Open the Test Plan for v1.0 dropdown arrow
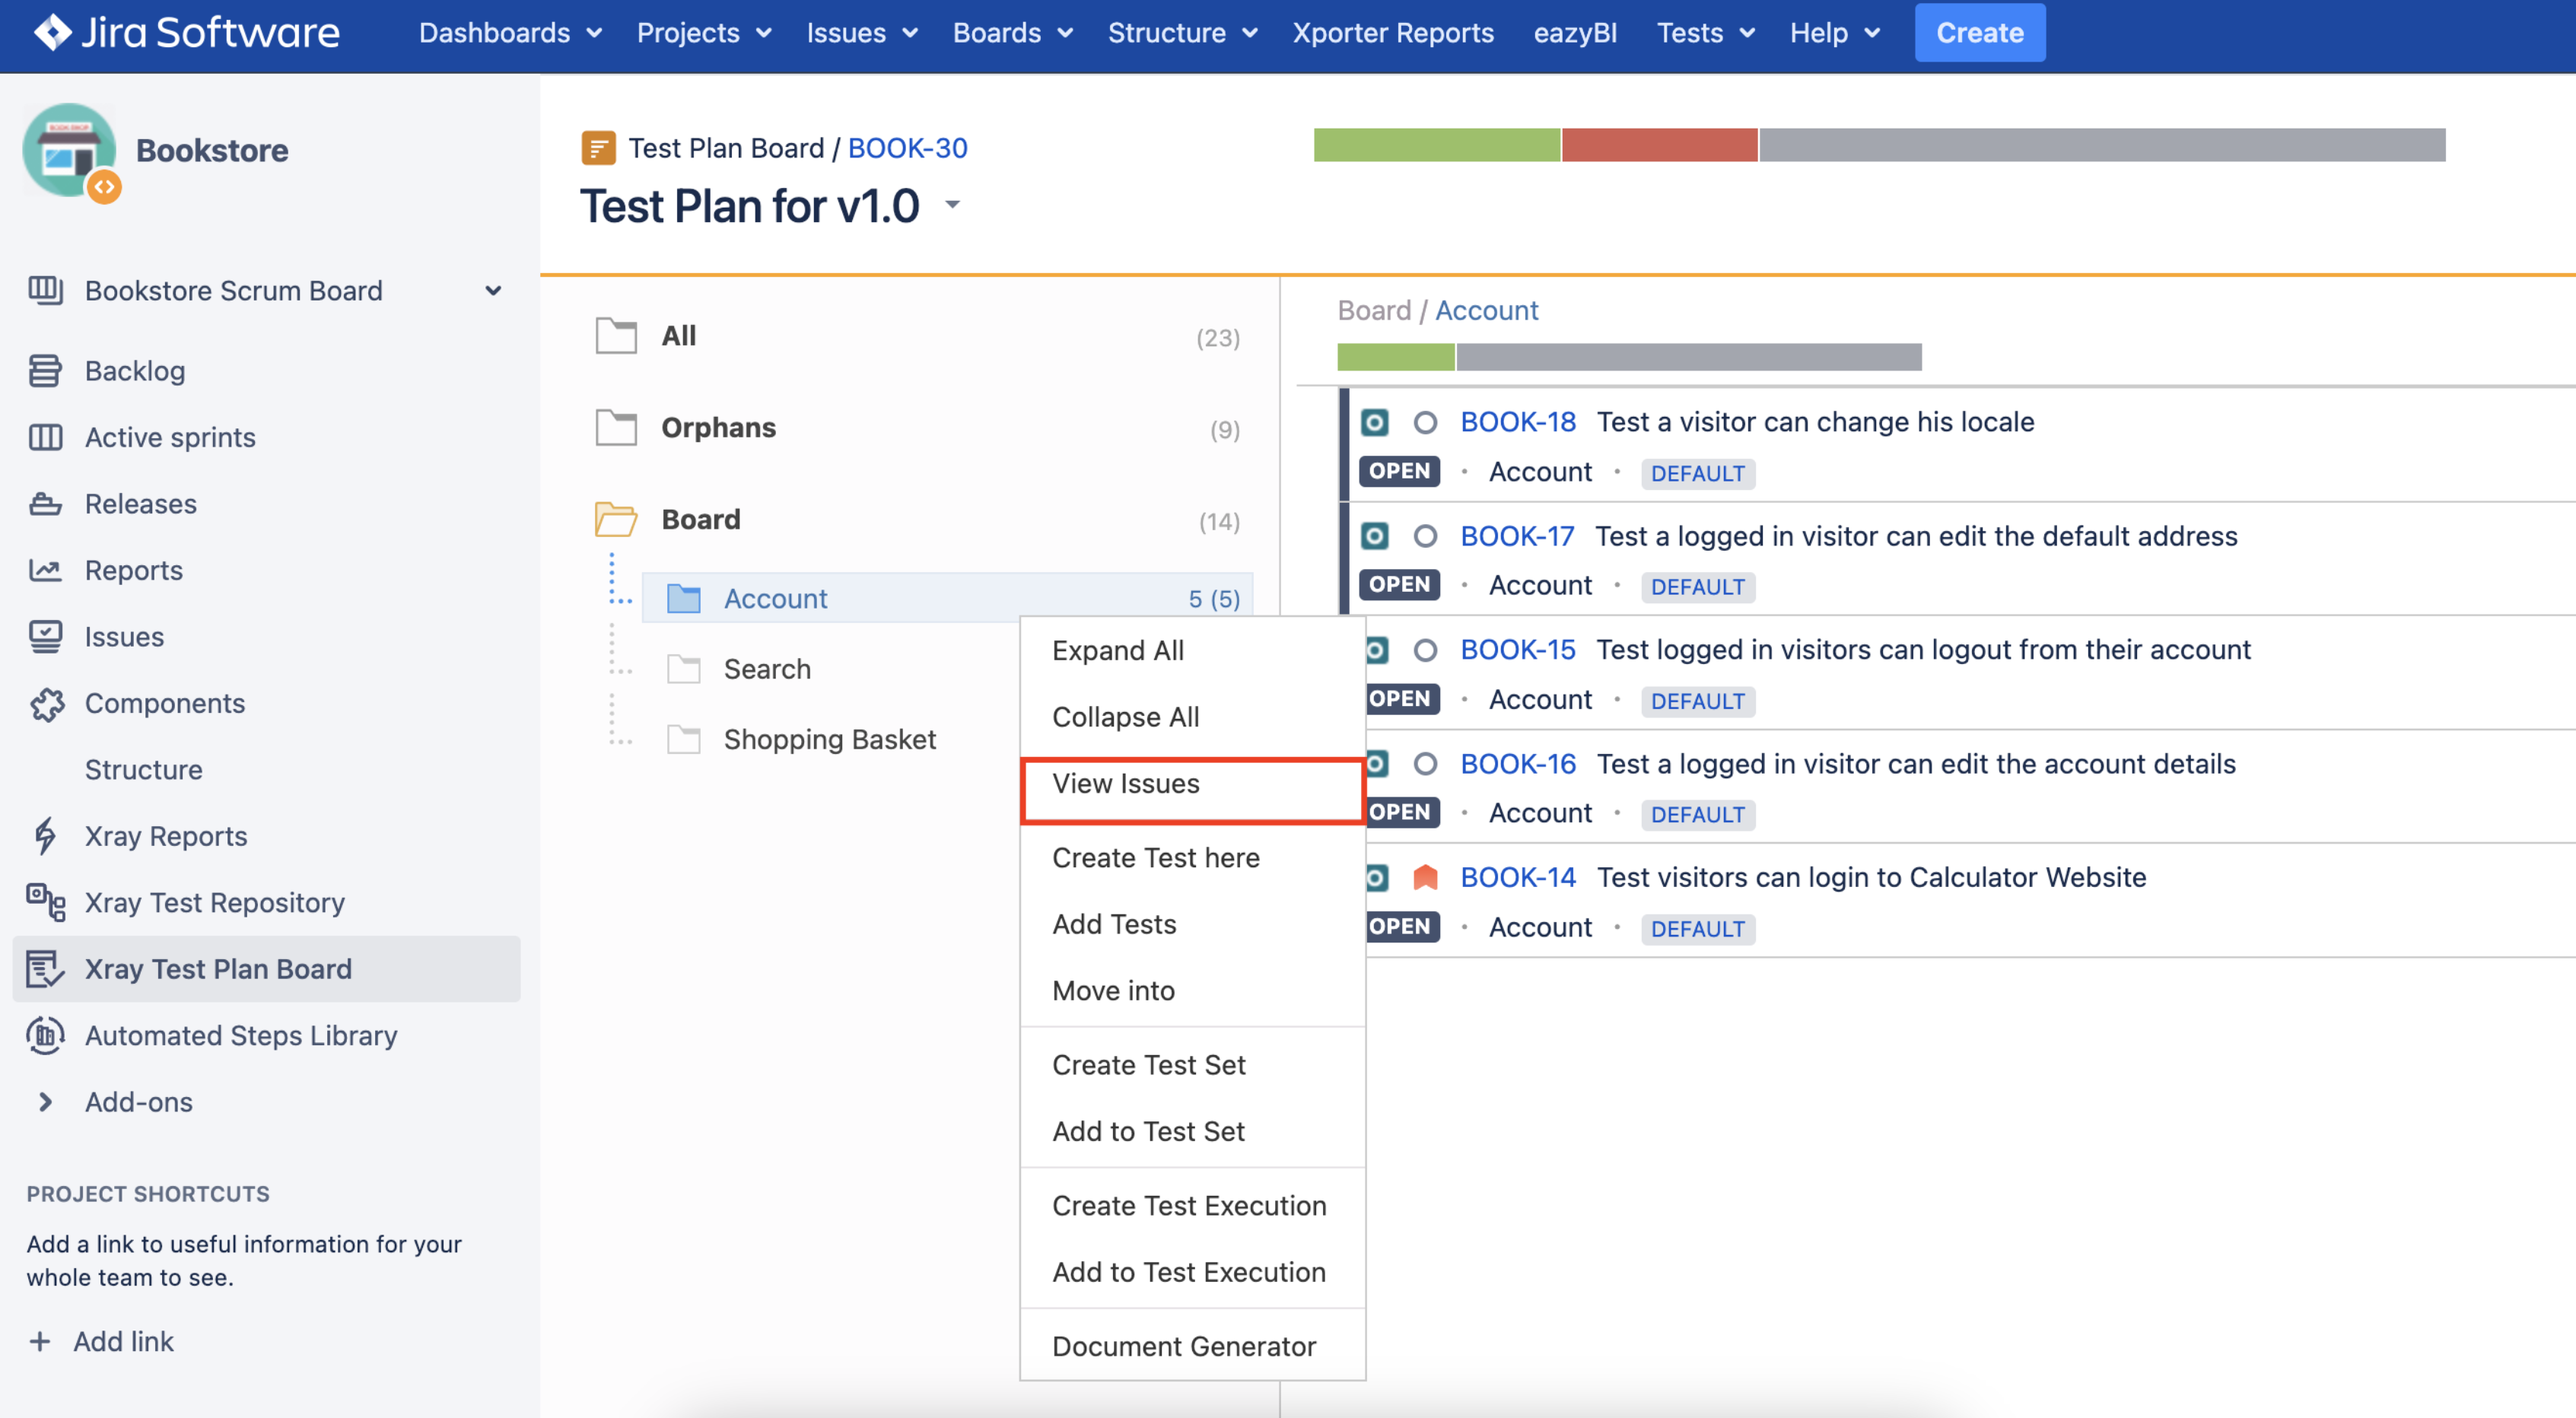This screenshot has height=1418, width=2576. [952, 205]
